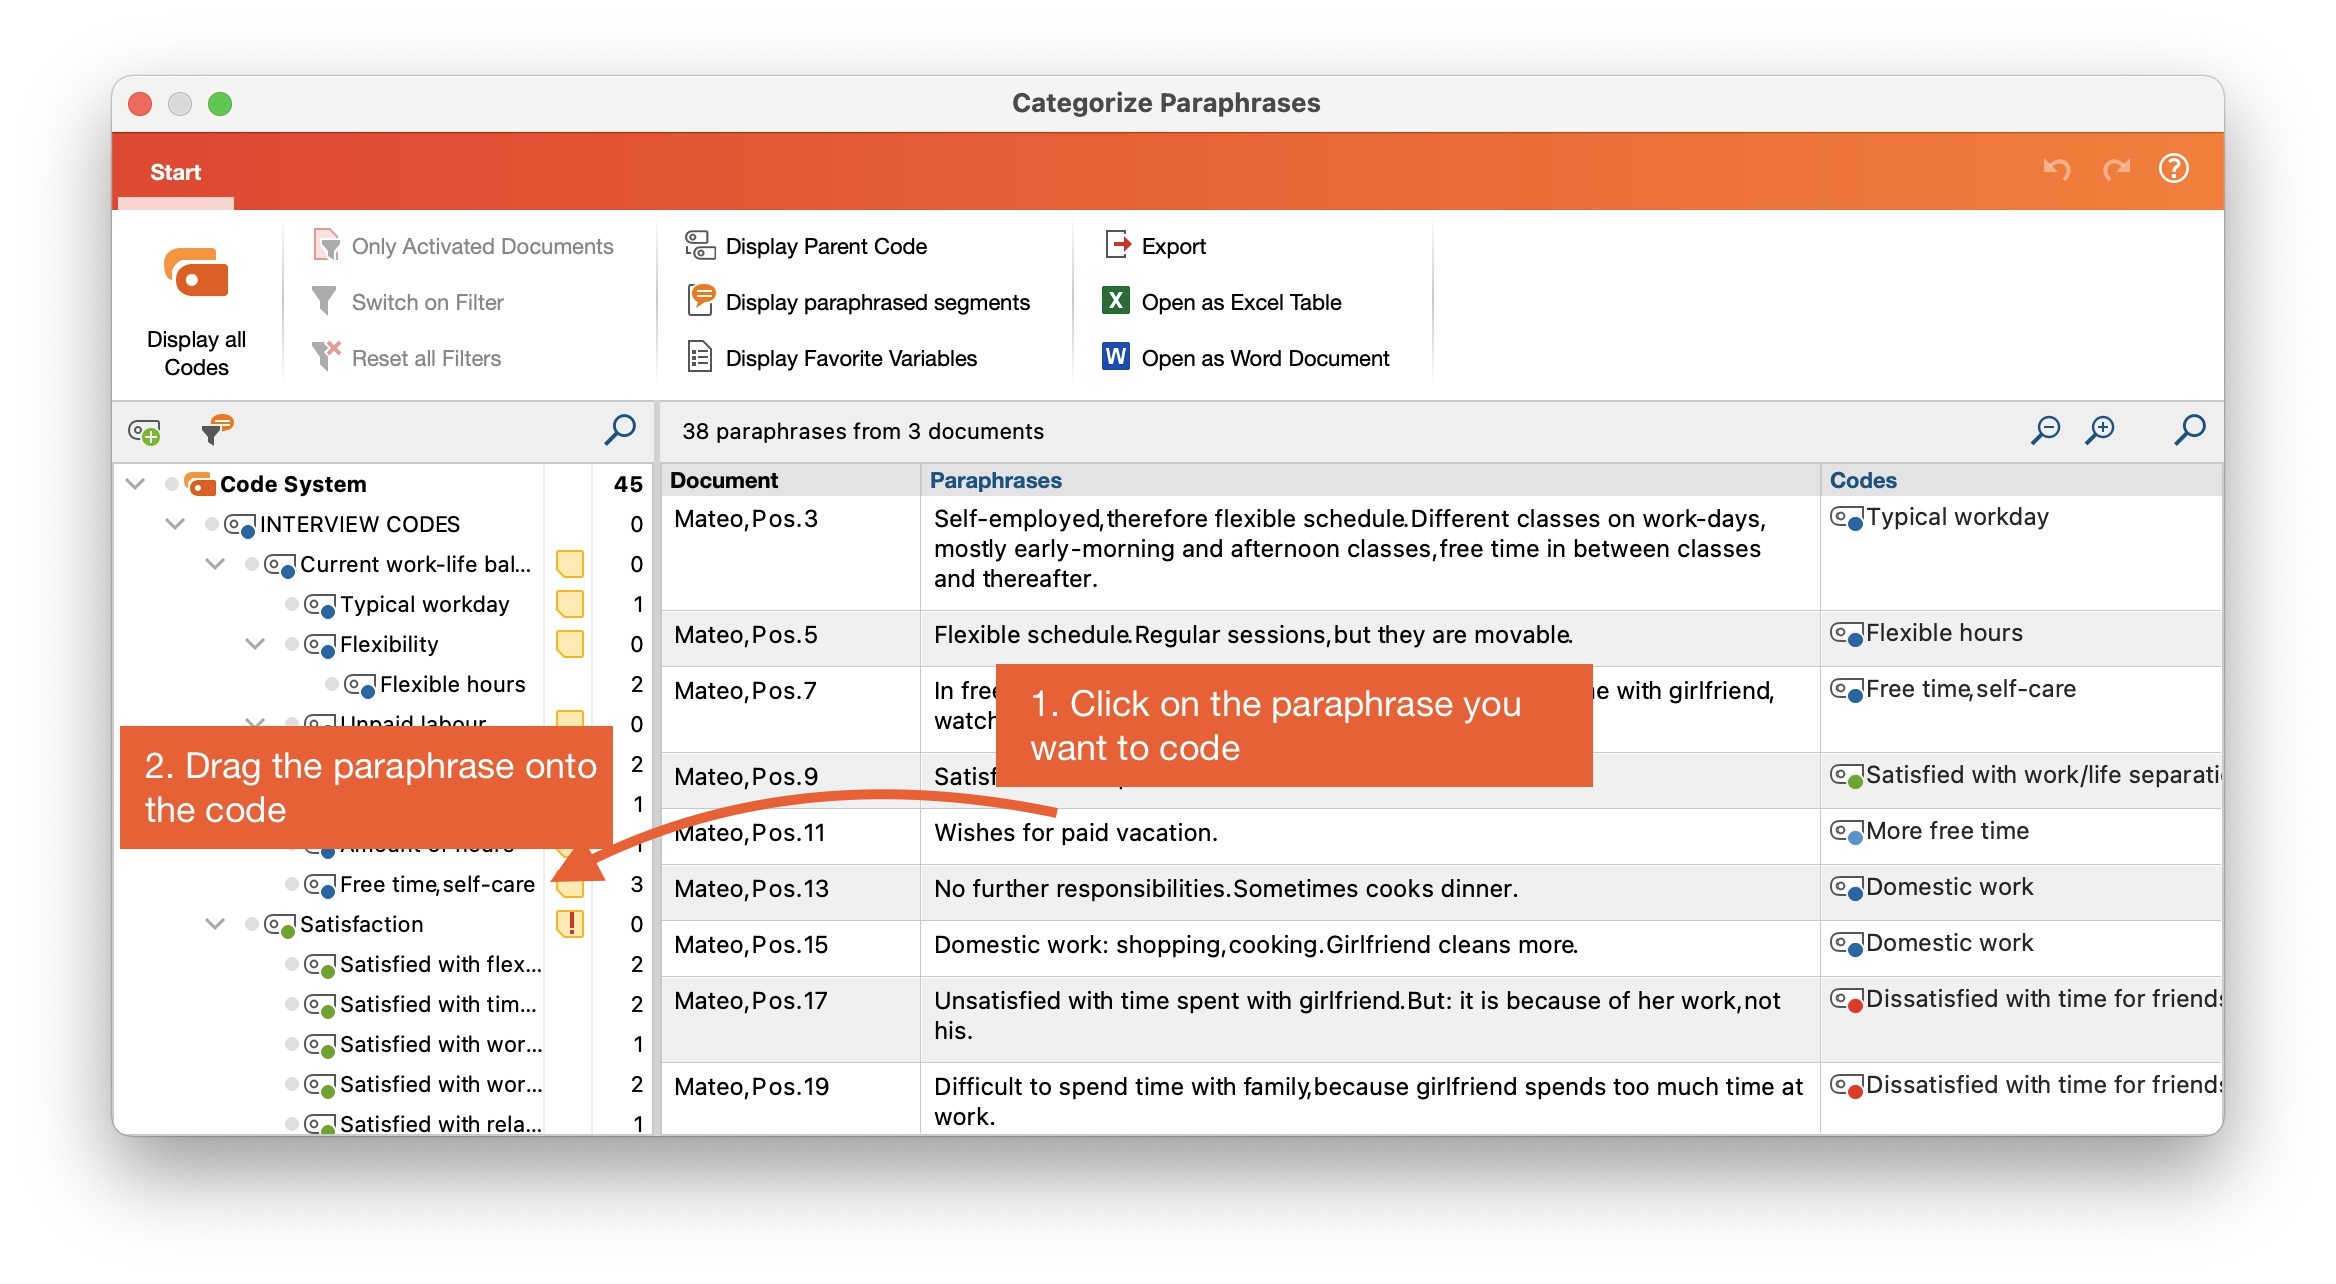2336x1284 pixels.
Task: Click the Excel table icon
Action: point(1116,301)
